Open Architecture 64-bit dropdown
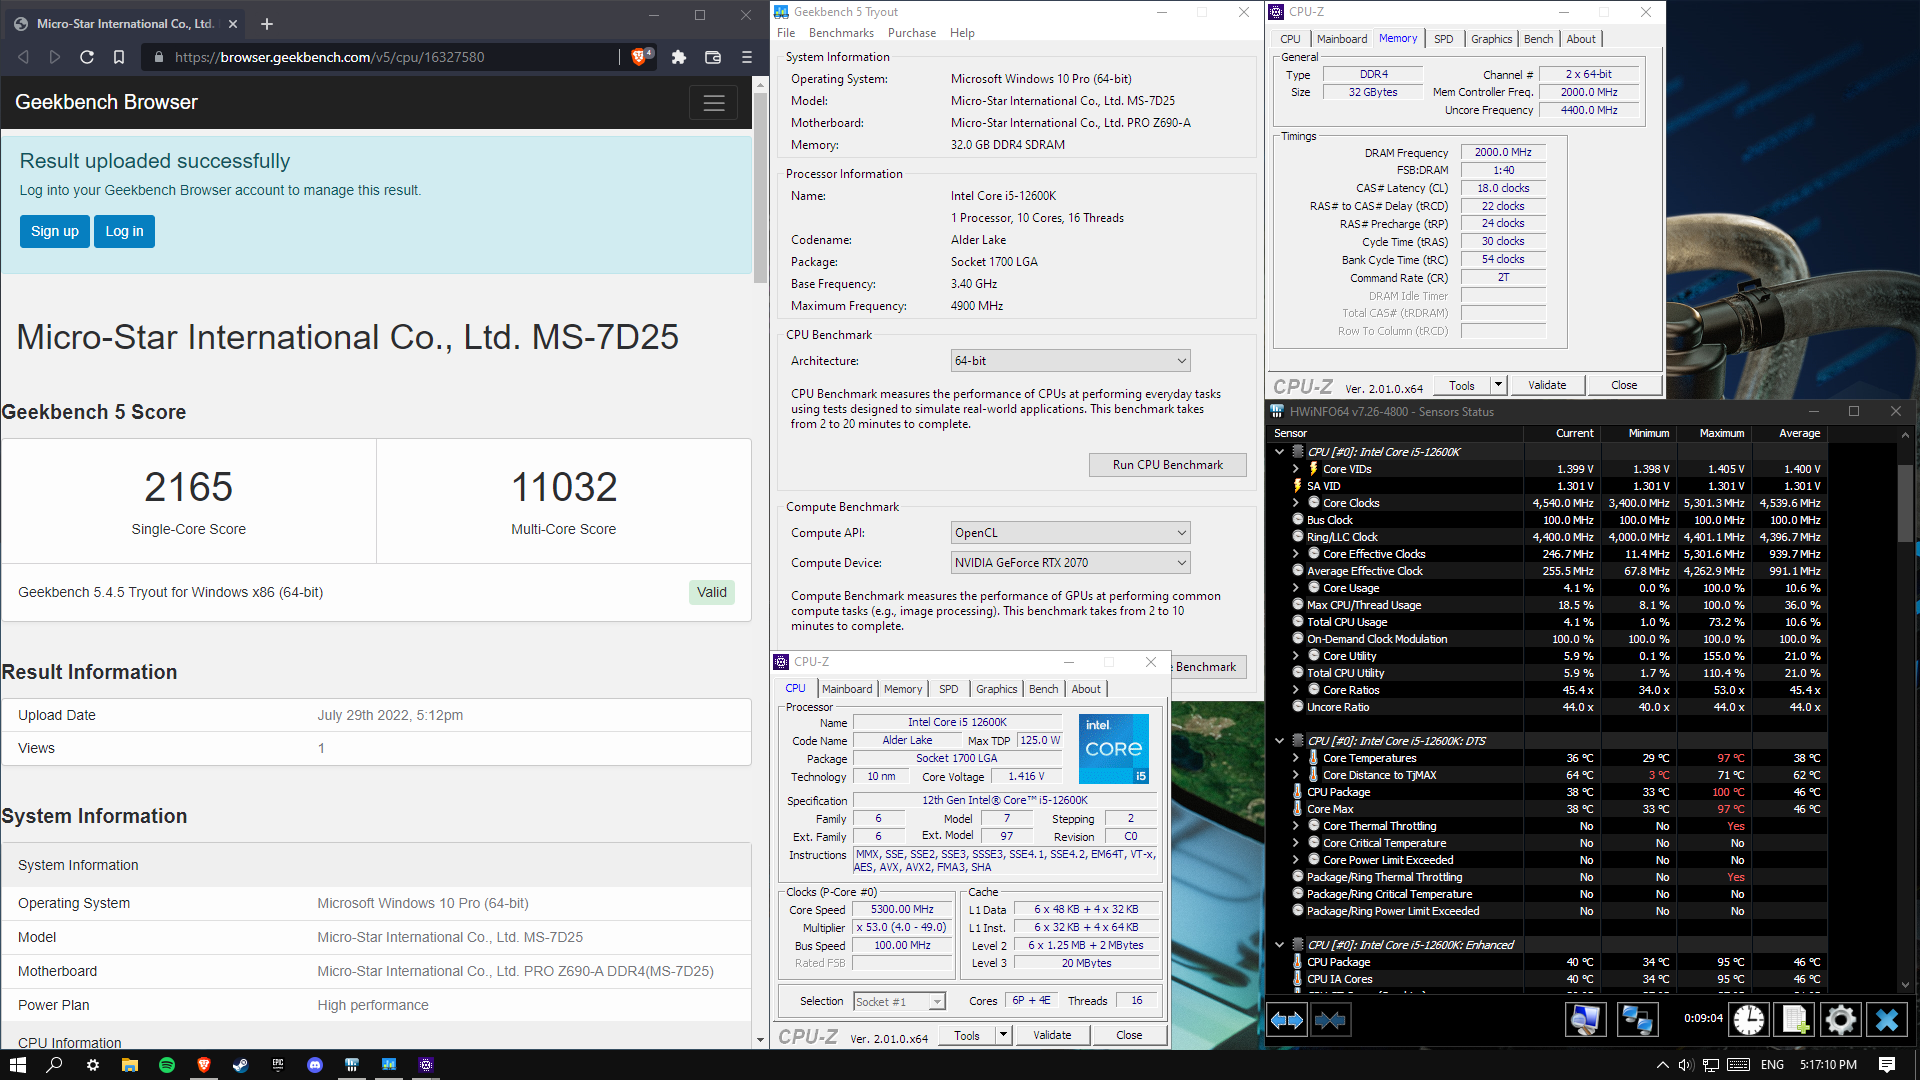 1070,361
